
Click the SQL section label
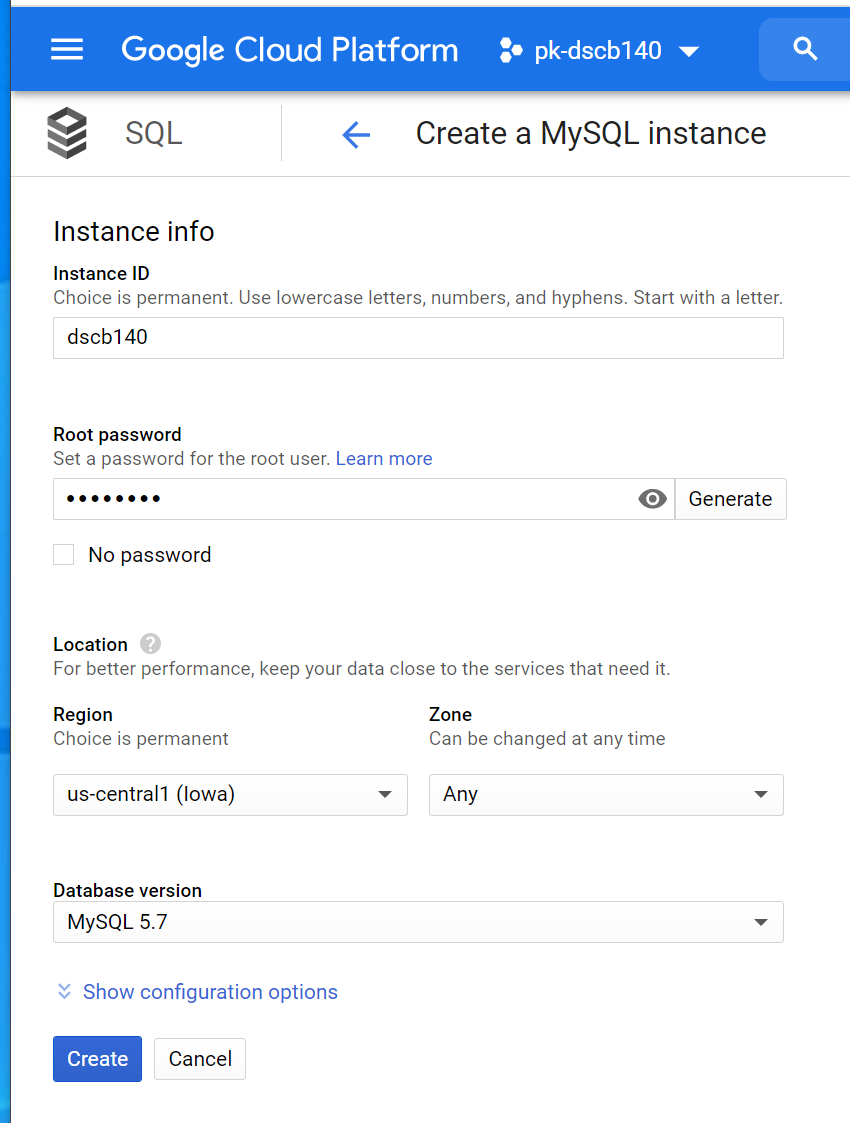point(154,134)
